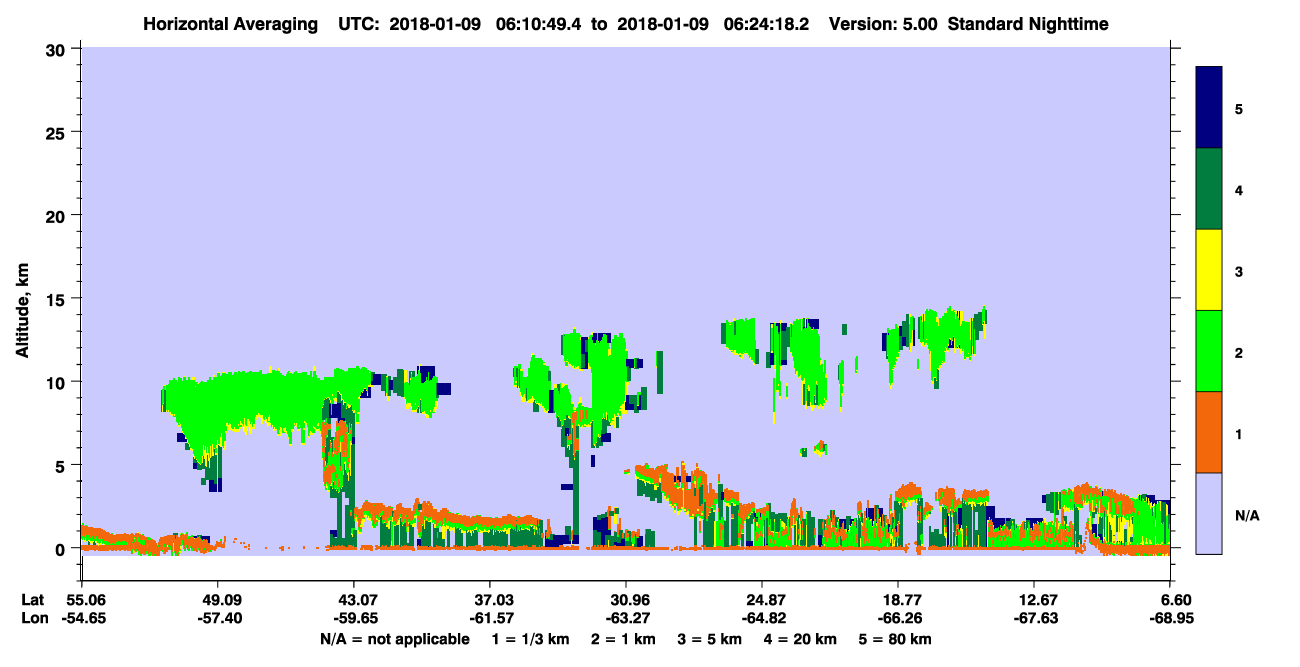The height and width of the screenshot is (667, 1300).
Task: Click the end time '06:24:18.2' in title
Action: pyautogui.click(x=766, y=24)
